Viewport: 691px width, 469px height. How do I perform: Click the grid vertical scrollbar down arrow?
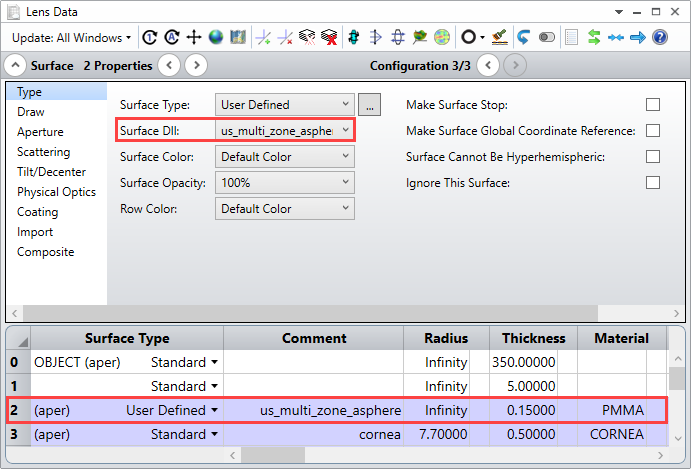click(x=677, y=438)
